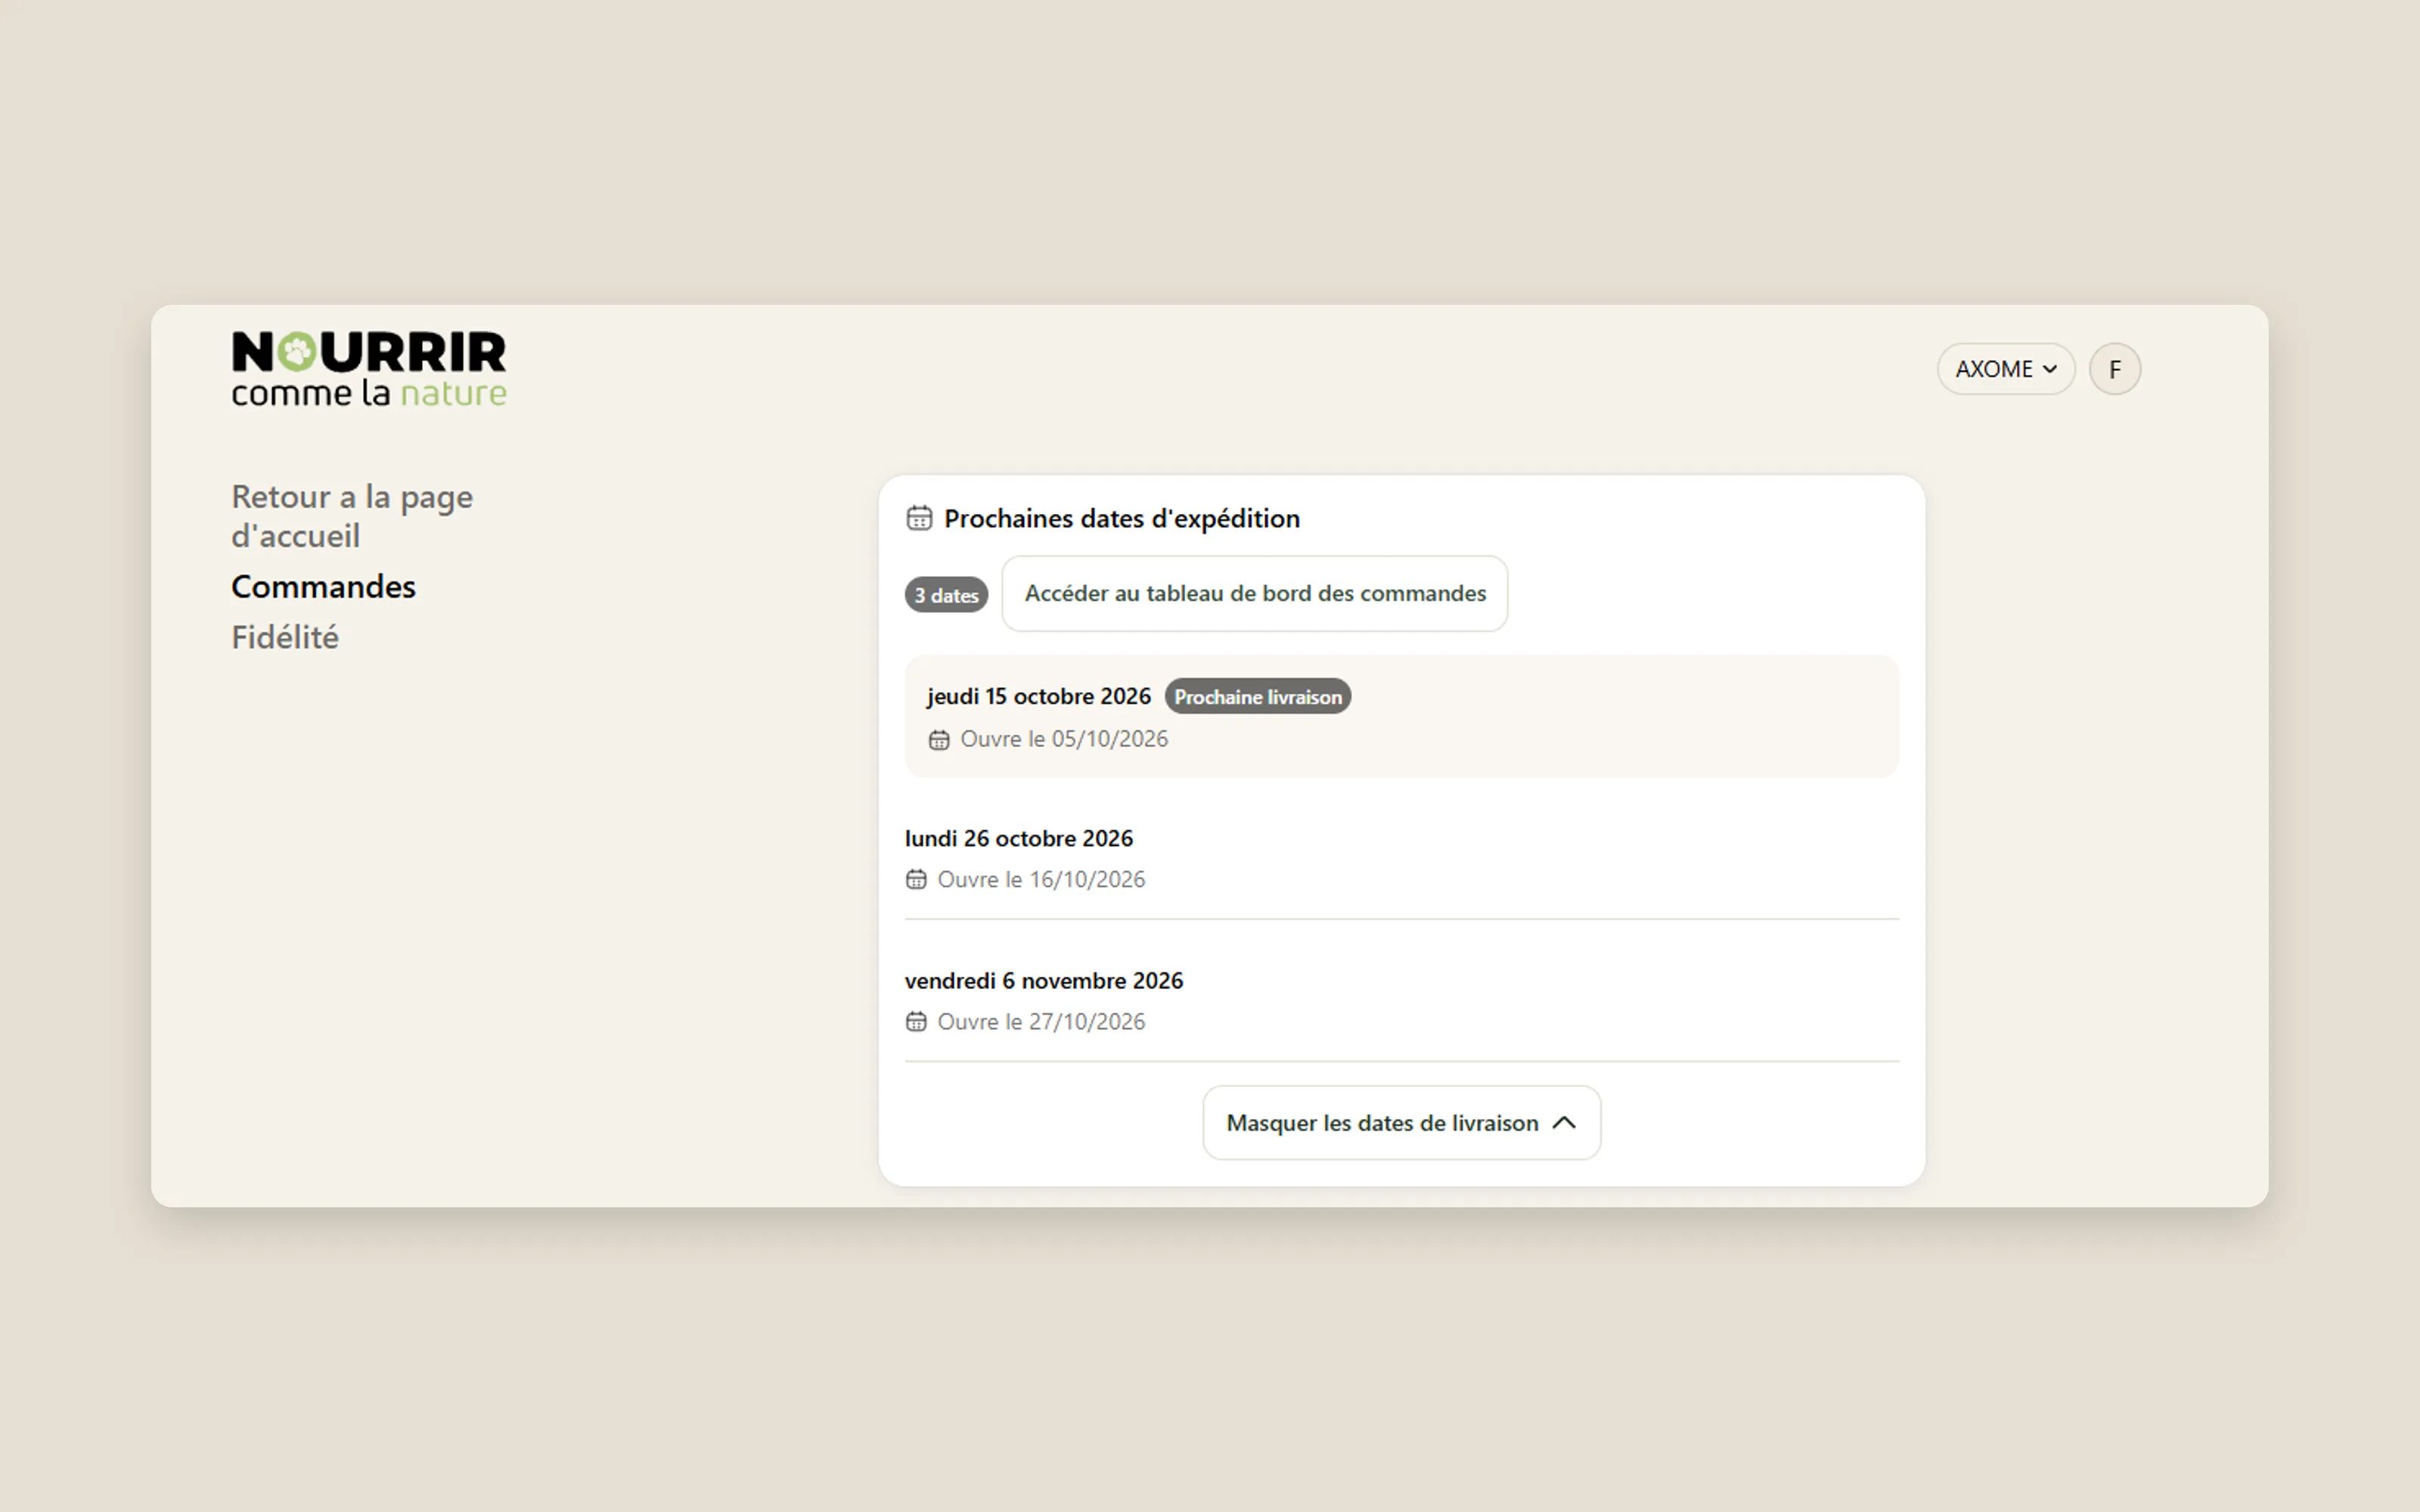Click the text Ouvre le 05/10/2026

click(1064, 739)
